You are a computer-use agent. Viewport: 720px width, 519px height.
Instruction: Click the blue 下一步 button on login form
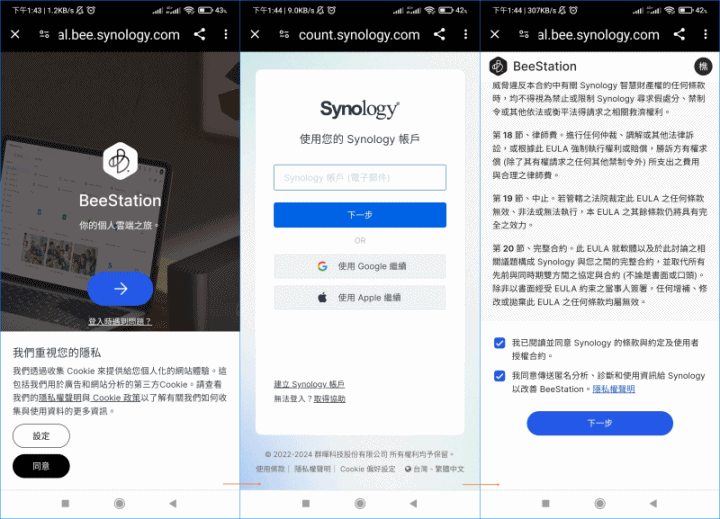[x=360, y=215]
